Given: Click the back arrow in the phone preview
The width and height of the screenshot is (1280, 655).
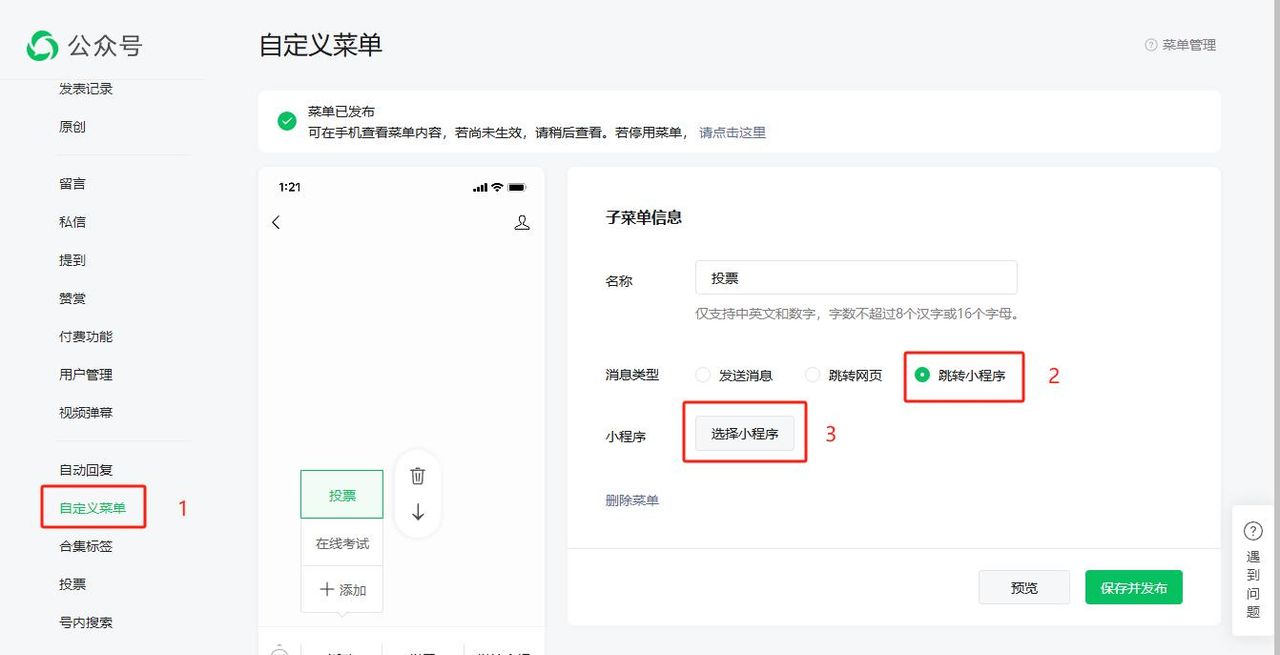Looking at the screenshot, I should pos(276,222).
